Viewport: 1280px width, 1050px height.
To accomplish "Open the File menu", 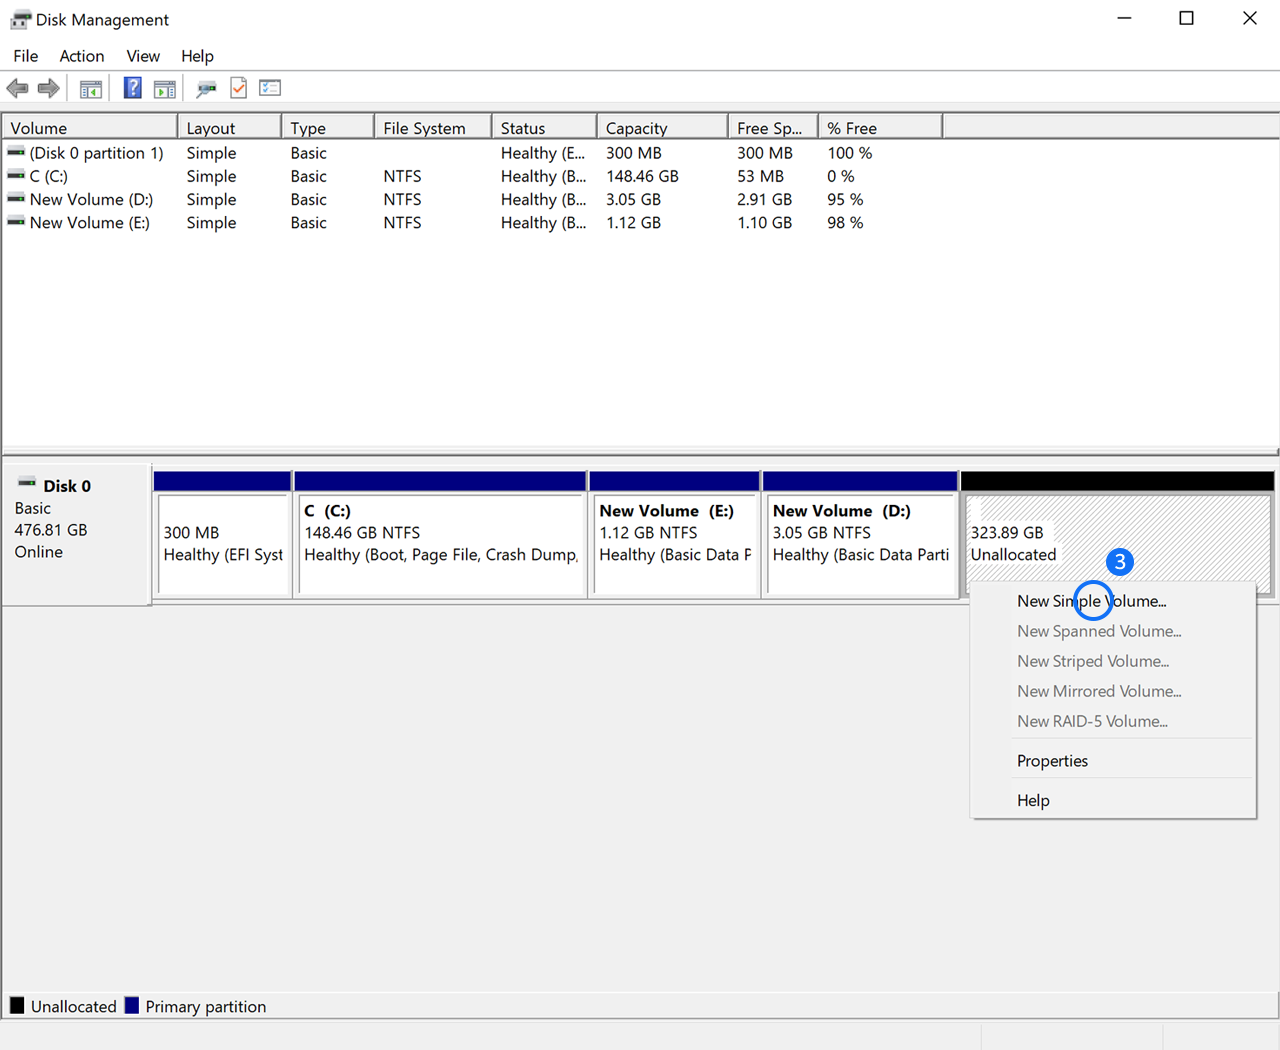I will pos(25,56).
